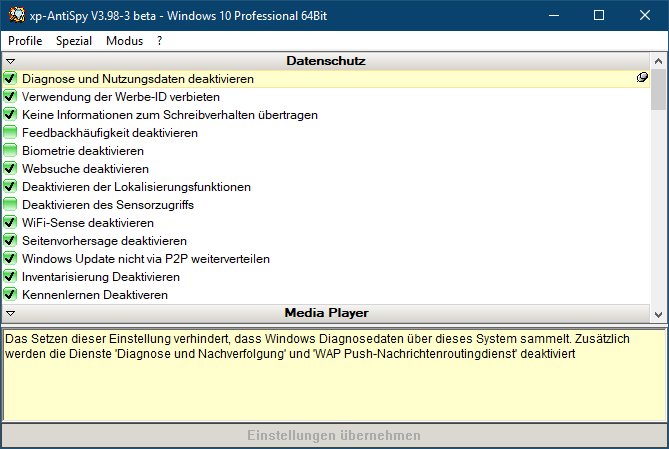Enable Deaktivieren des Sensorzugriffs checkbox
The image size is (669, 449).
(x=10, y=204)
